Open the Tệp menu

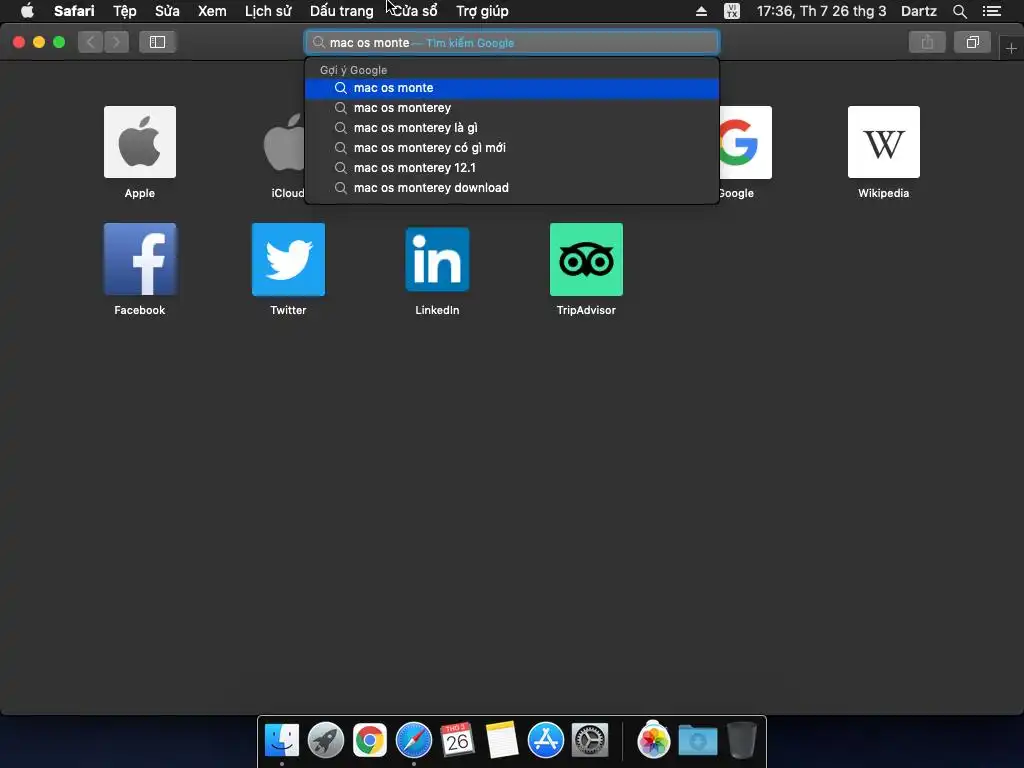125,11
